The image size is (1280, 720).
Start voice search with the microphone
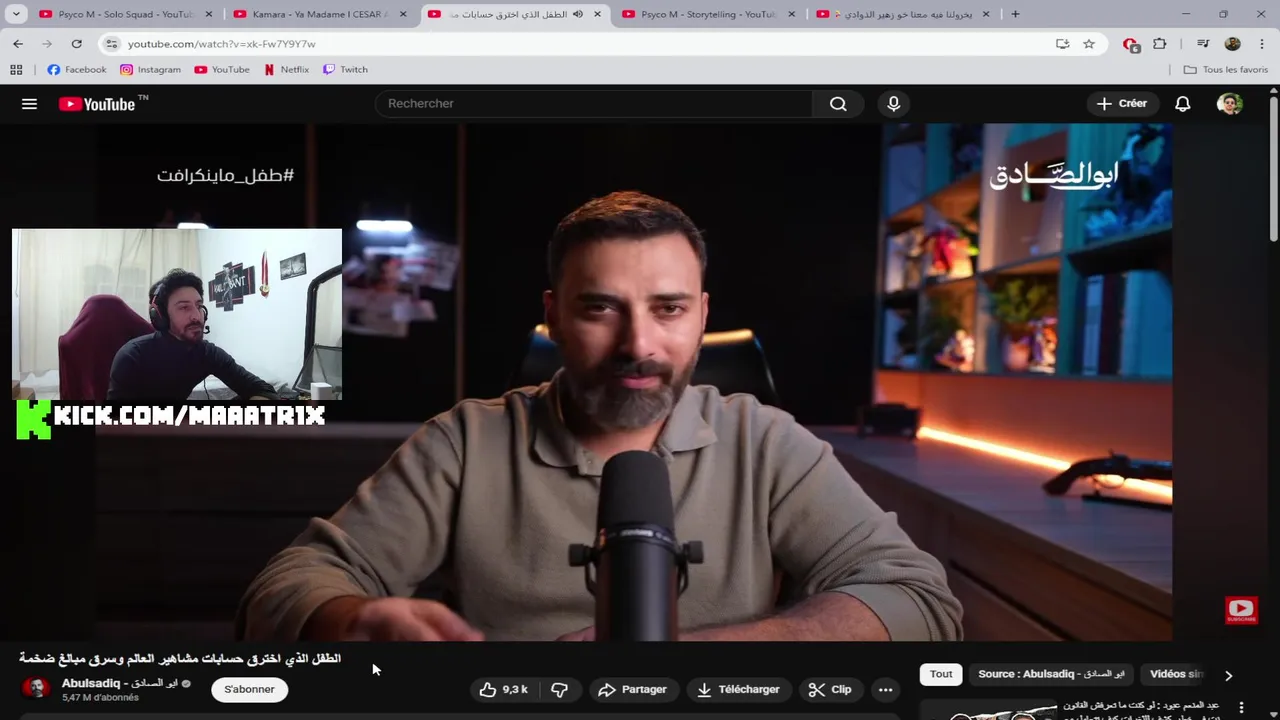[x=894, y=104]
